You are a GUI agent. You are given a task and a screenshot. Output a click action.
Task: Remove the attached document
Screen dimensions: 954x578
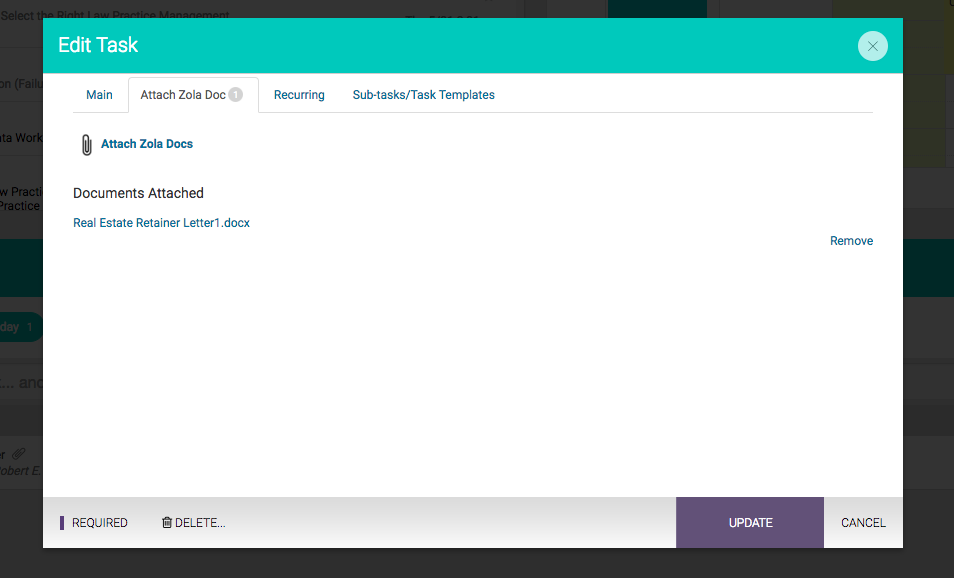851,241
